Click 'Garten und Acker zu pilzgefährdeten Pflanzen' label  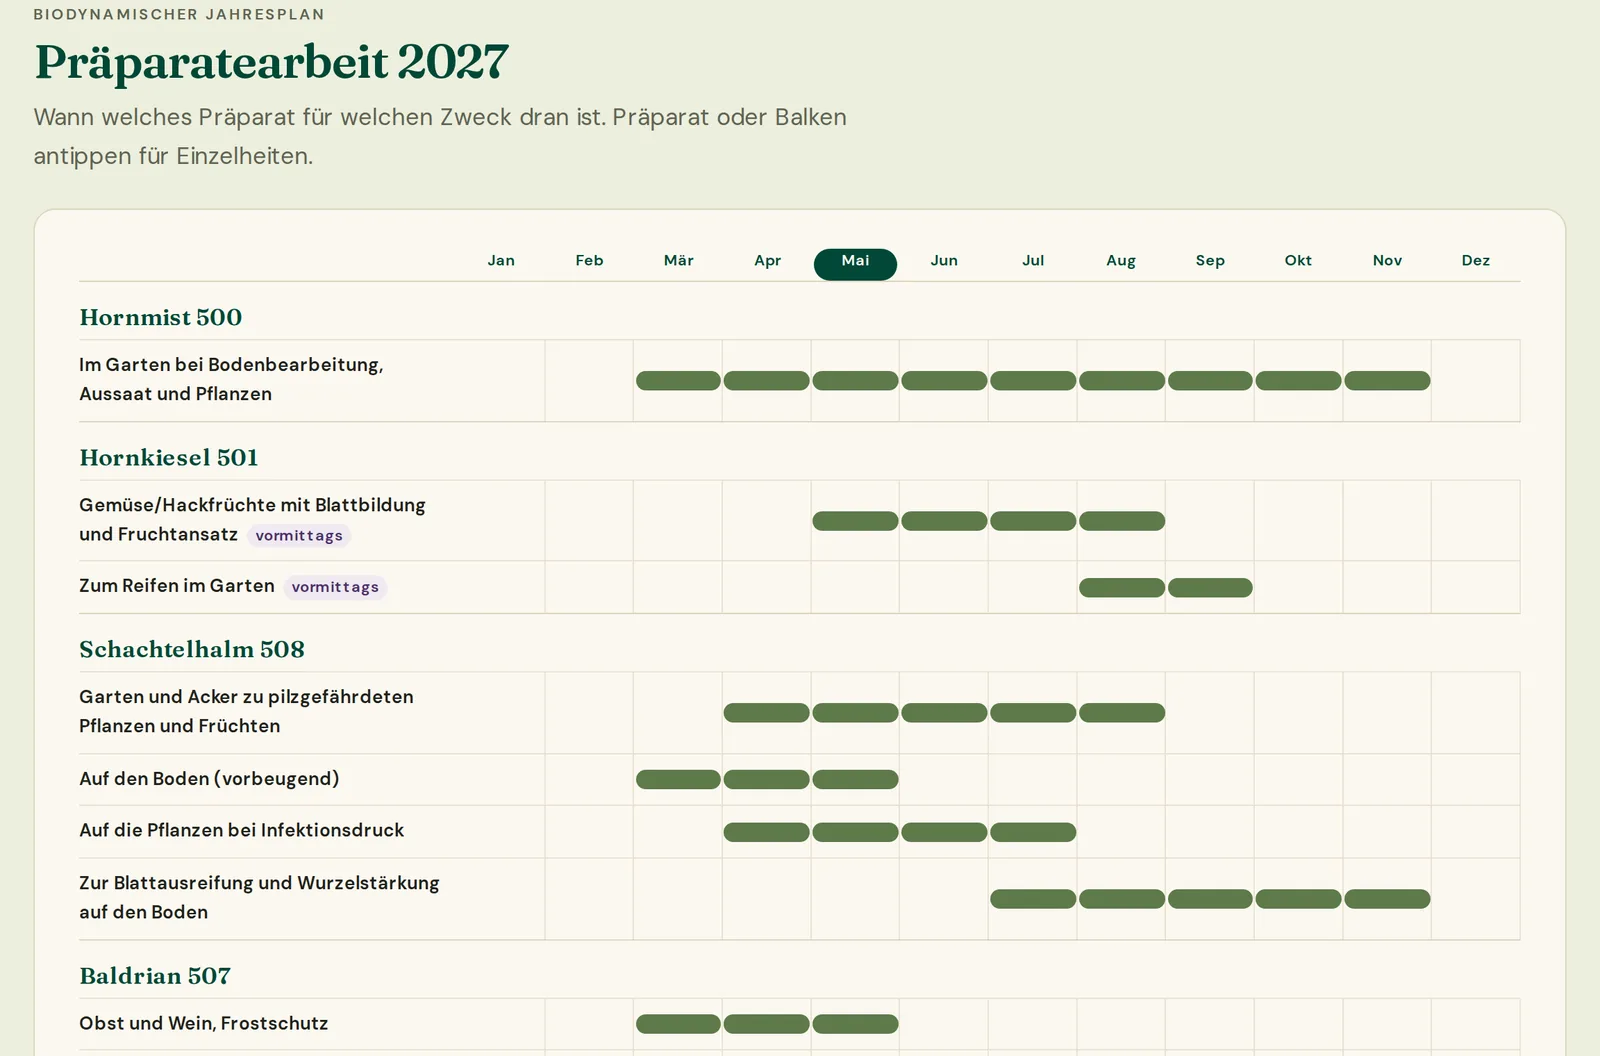tap(246, 711)
